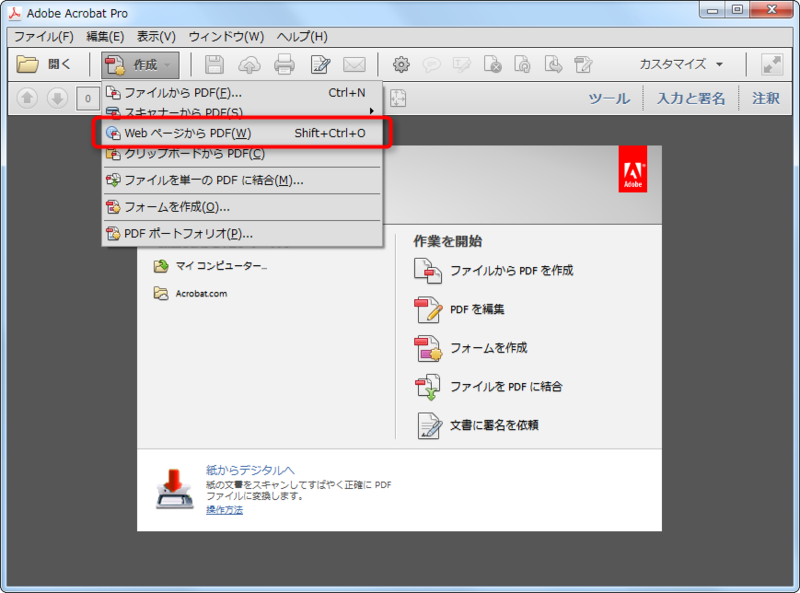Open the ツール panel tab
Viewport: 800px width, 593px height.
pos(609,98)
